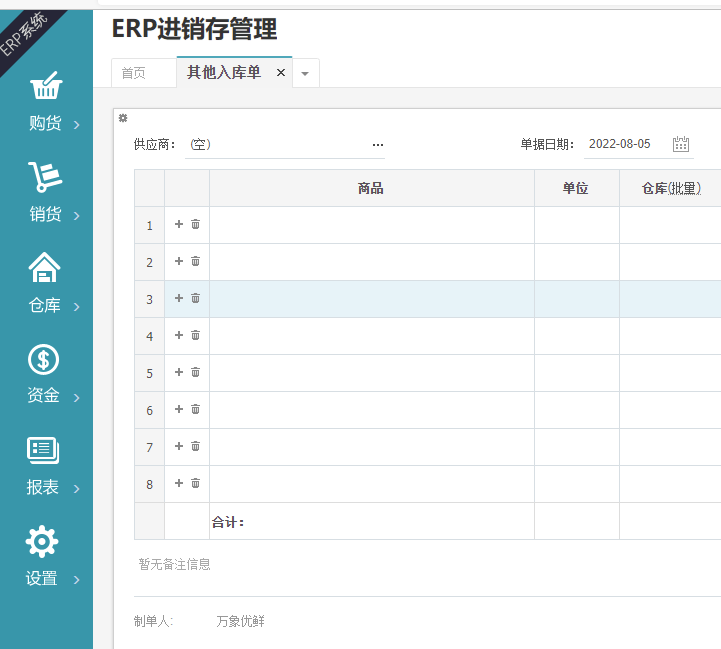
Task: Click the 单据日期 date field
Action: [x=624, y=144]
